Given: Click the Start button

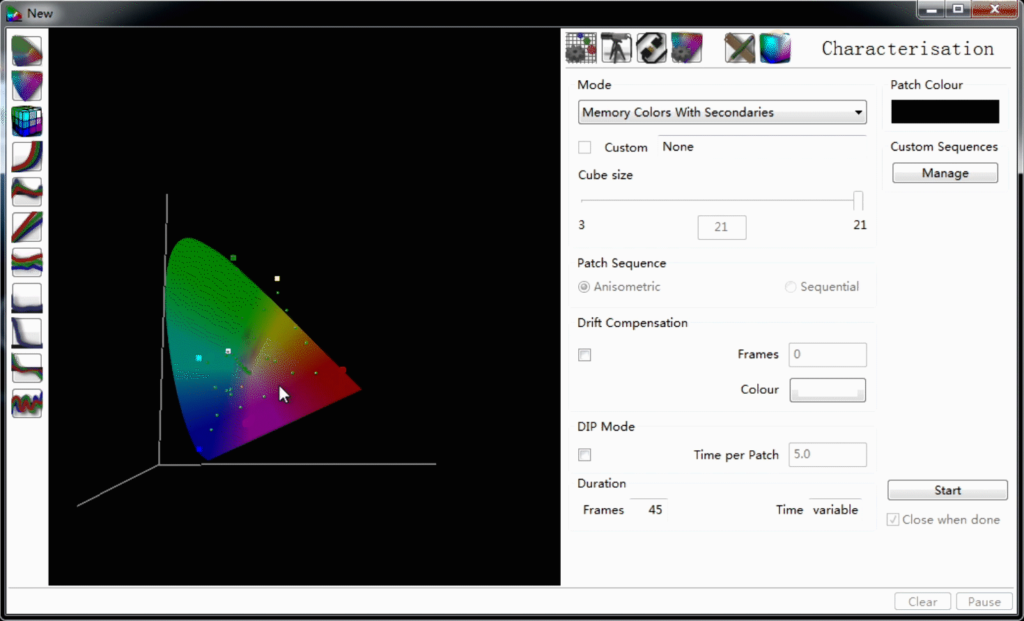Looking at the screenshot, I should 947,490.
